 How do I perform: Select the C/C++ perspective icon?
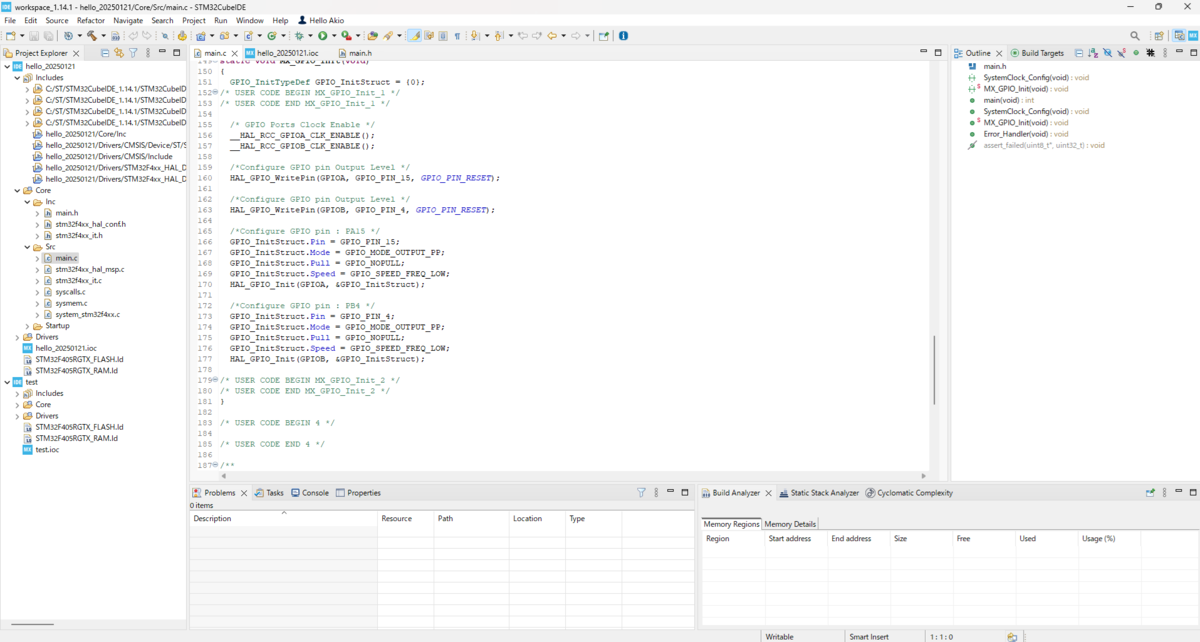point(1178,36)
